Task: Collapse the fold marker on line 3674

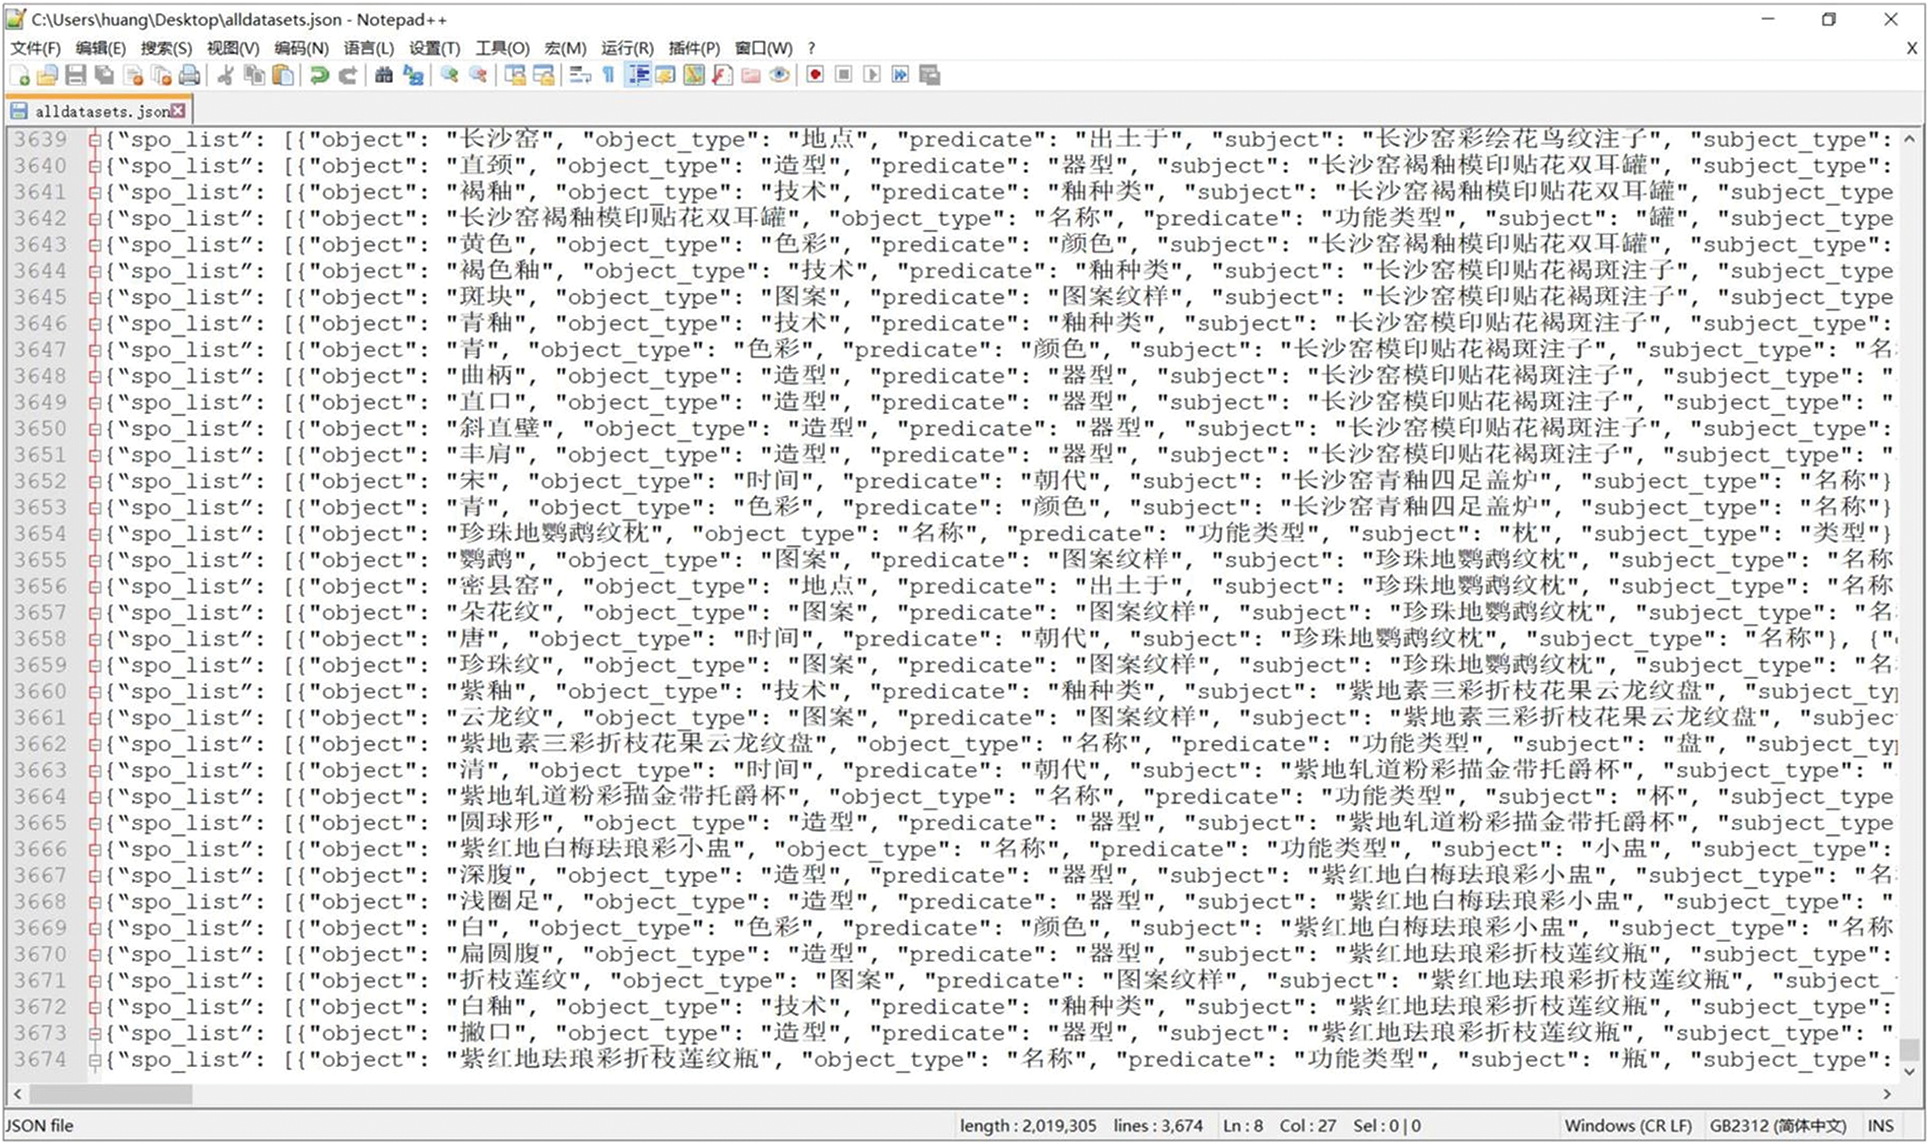Action: tap(94, 1060)
